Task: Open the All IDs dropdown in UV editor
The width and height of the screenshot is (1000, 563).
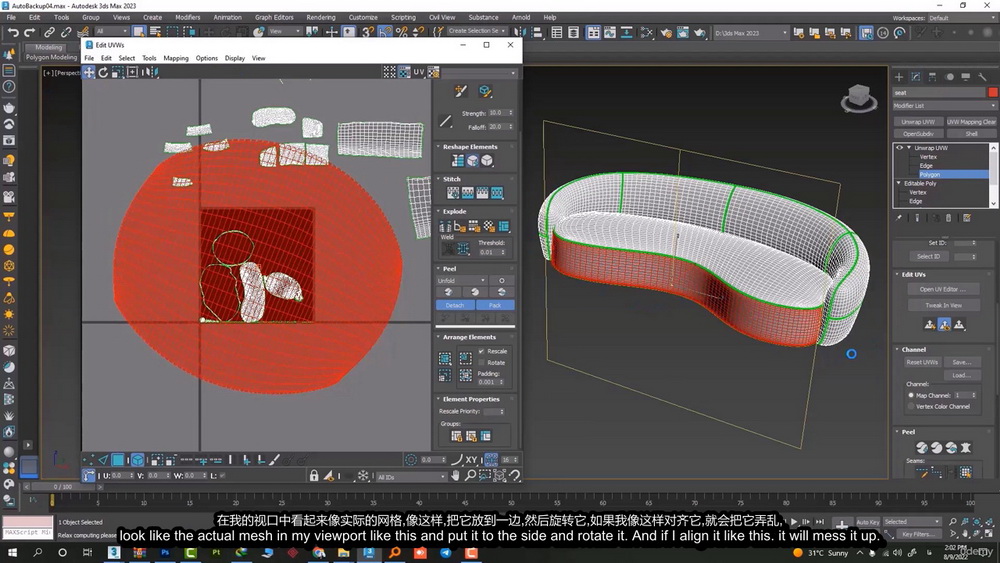Action: tap(411, 476)
